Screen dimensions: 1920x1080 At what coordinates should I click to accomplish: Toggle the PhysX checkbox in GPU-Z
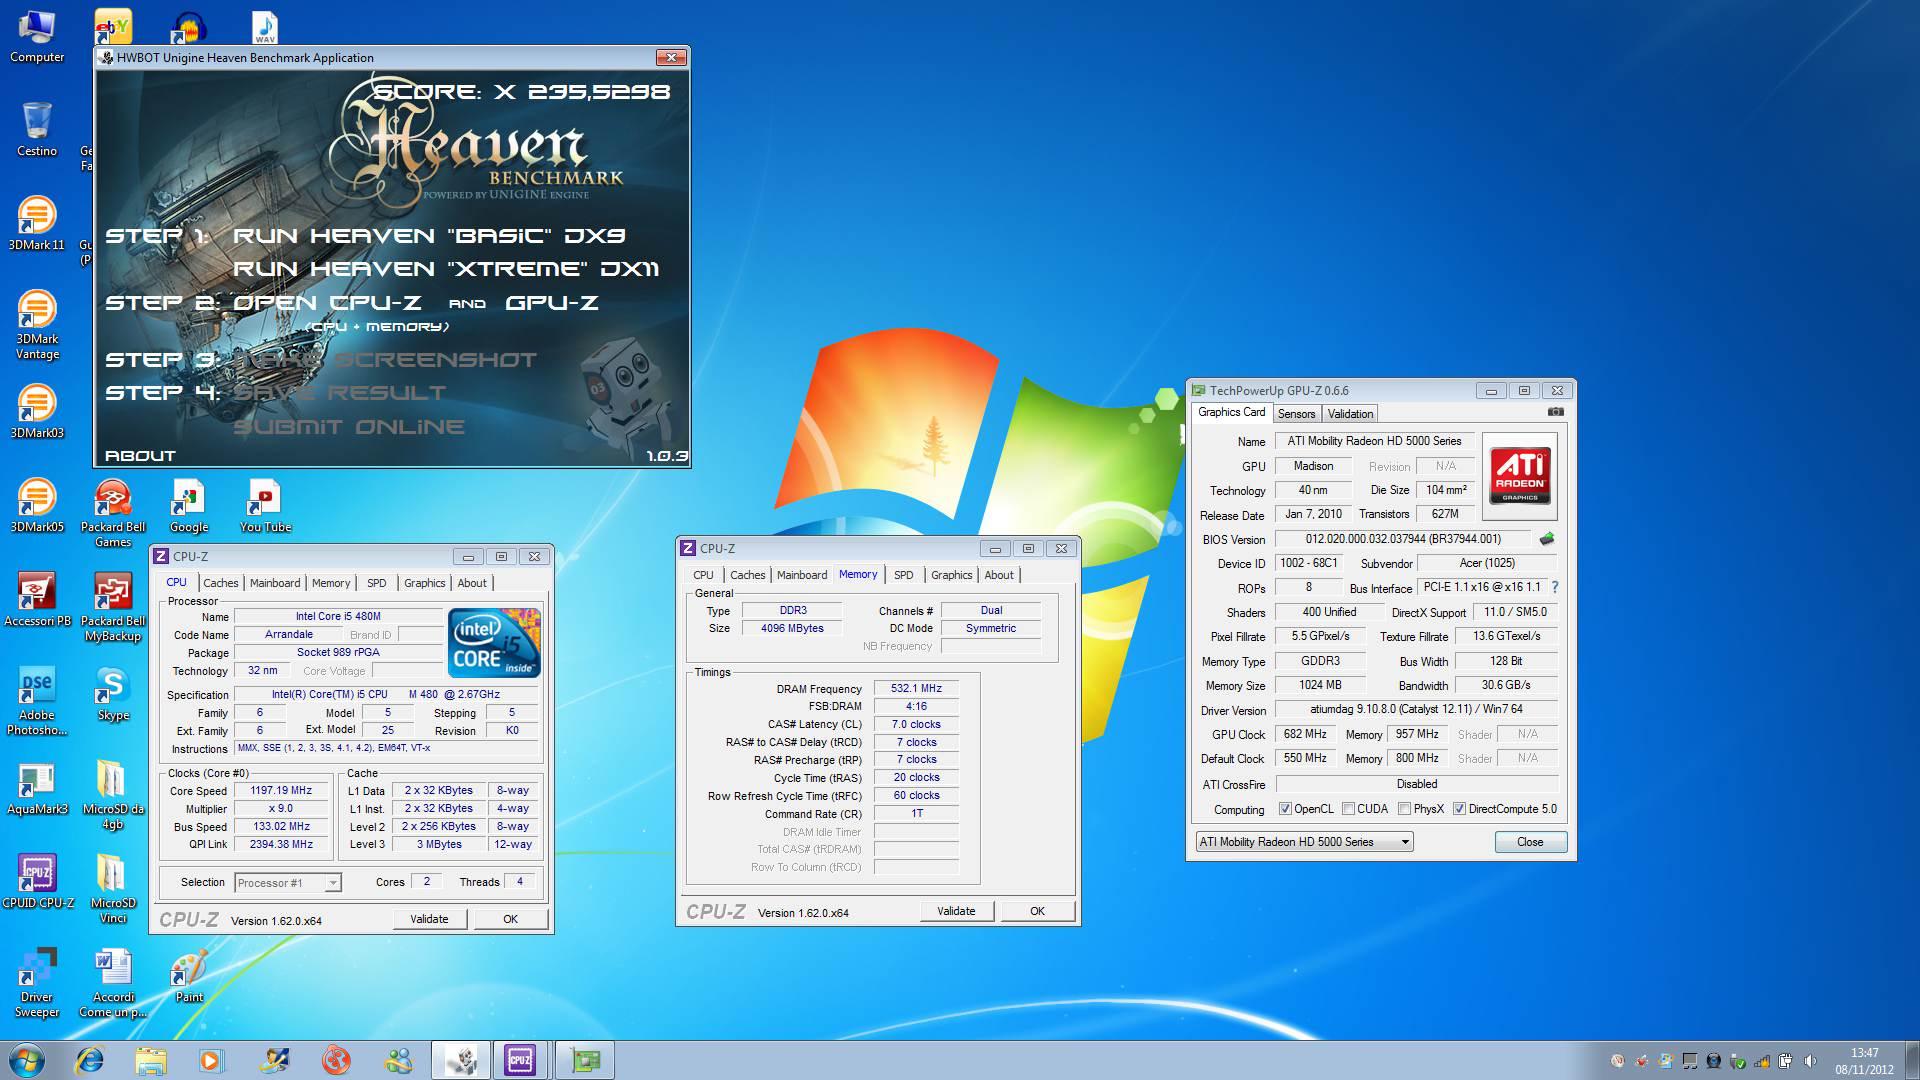tap(1404, 809)
